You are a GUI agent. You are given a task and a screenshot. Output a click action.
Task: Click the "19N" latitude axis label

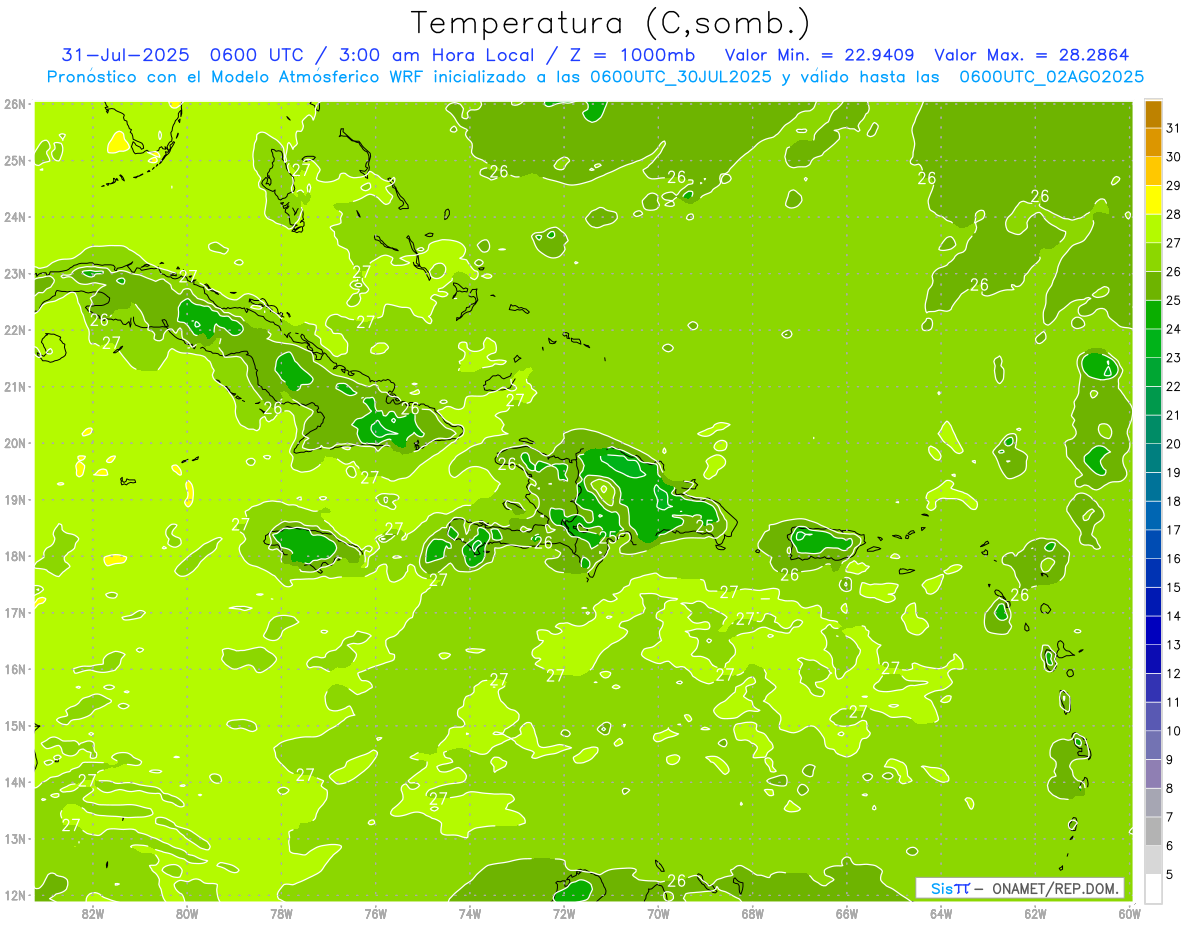(15, 499)
